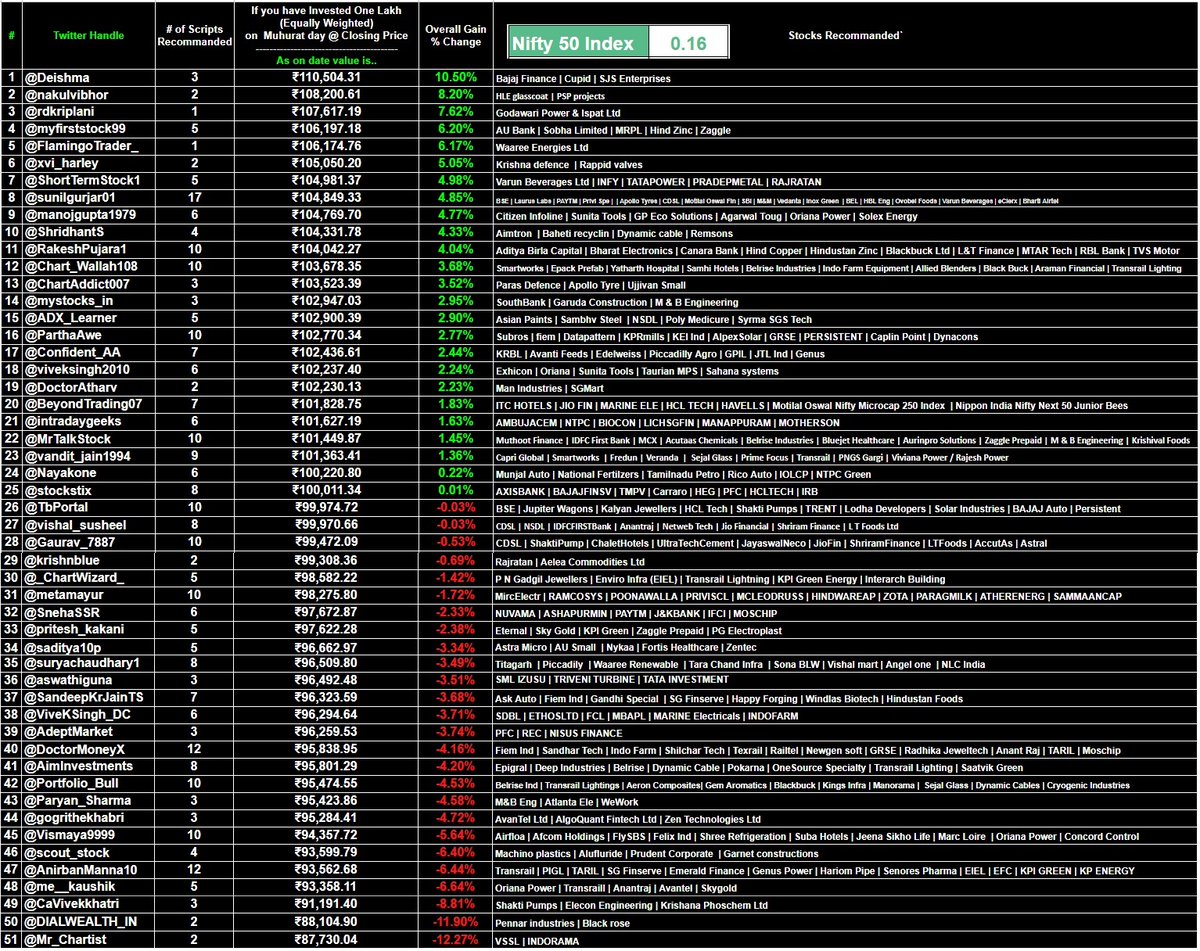
Task: Select the @SnehaSSR handle cell
Action: pos(88,611)
